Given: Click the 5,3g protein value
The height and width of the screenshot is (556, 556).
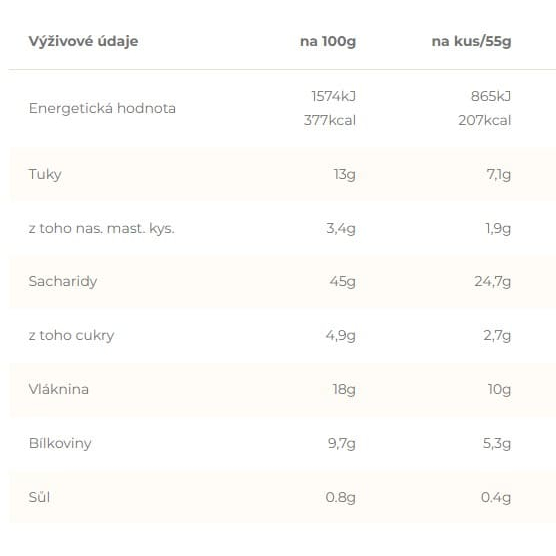Looking at the screenshot, I should pyautogui.click(x=497, y=443).
